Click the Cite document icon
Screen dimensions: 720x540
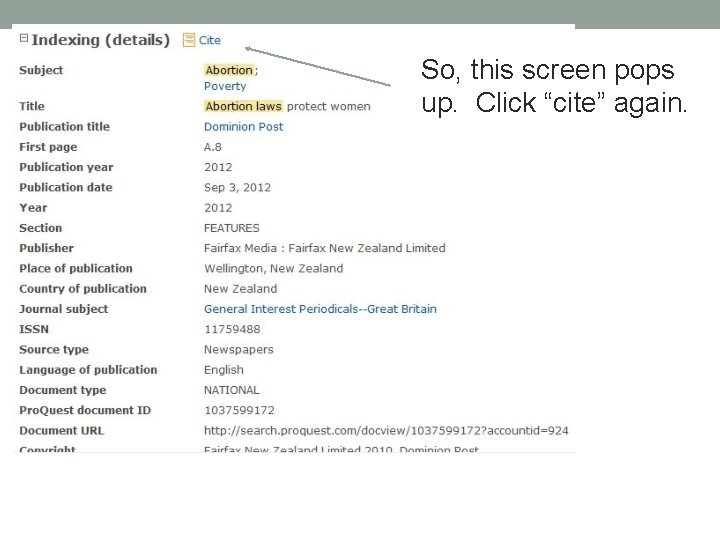click(188, 40)
